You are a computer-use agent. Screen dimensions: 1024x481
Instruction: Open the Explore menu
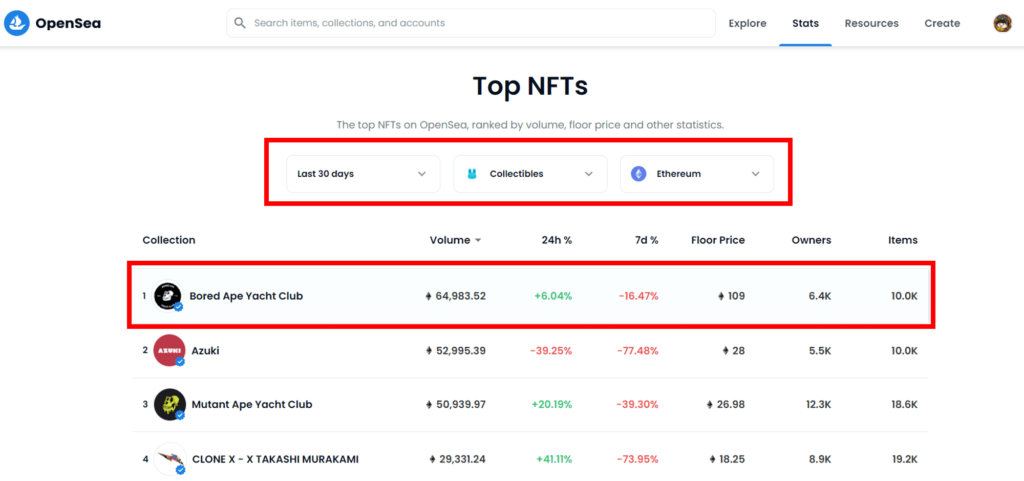click(747, 23)
